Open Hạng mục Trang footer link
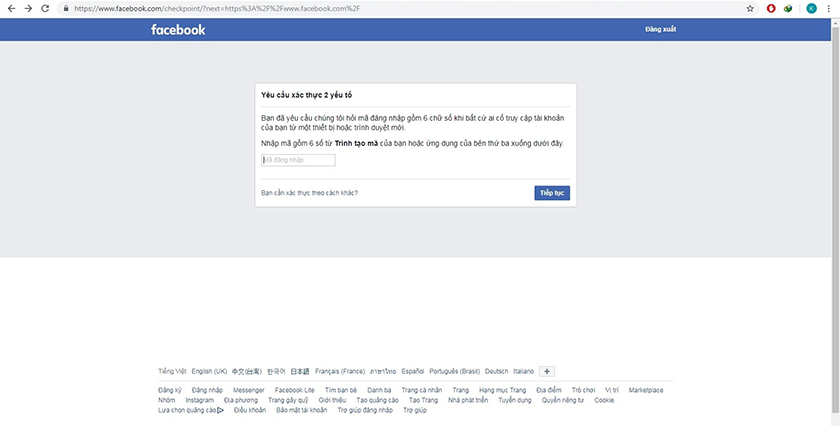 tap(502, 390)
